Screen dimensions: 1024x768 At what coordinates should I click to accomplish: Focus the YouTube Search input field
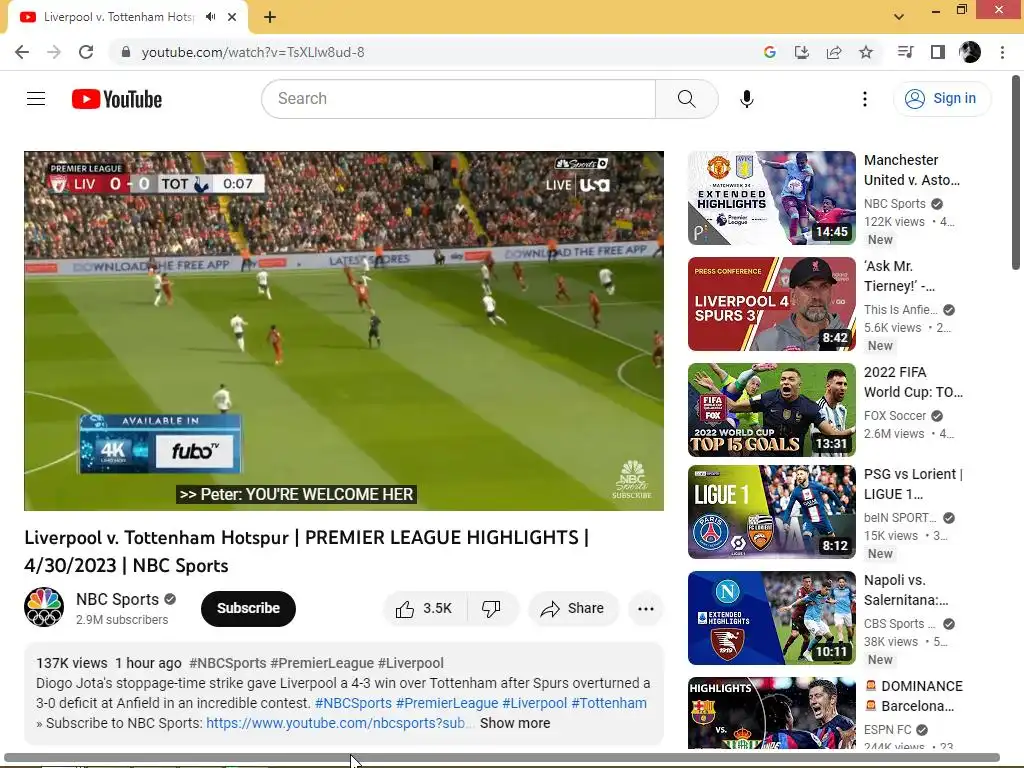click(x=458, y=99)
